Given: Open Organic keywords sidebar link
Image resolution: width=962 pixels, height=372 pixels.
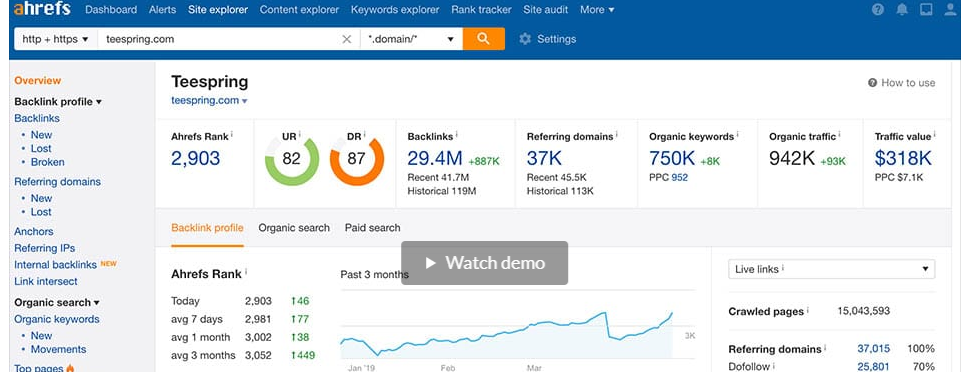Looking at the screenshot, I should click(x=56, y=319).
